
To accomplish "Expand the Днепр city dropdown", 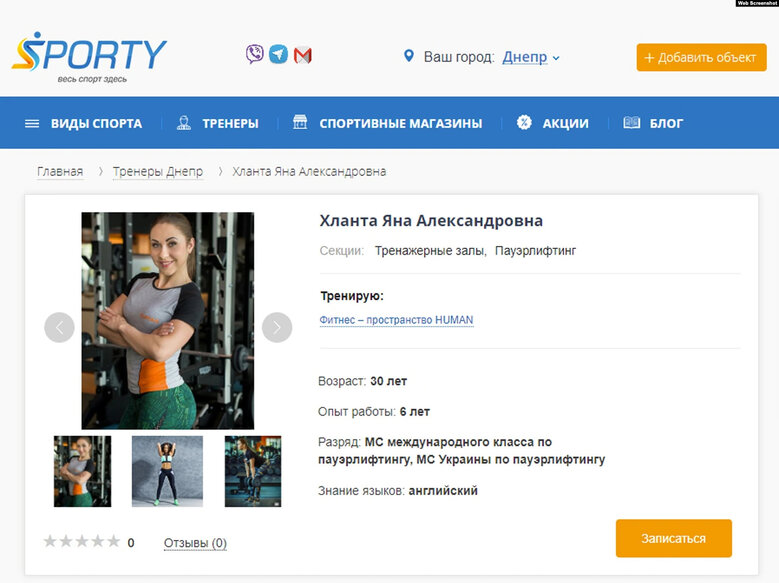I will [531, 57].
